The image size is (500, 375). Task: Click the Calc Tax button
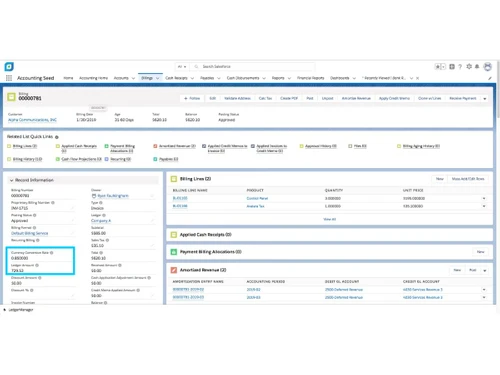pyautogui.click(x=265, y=98)
